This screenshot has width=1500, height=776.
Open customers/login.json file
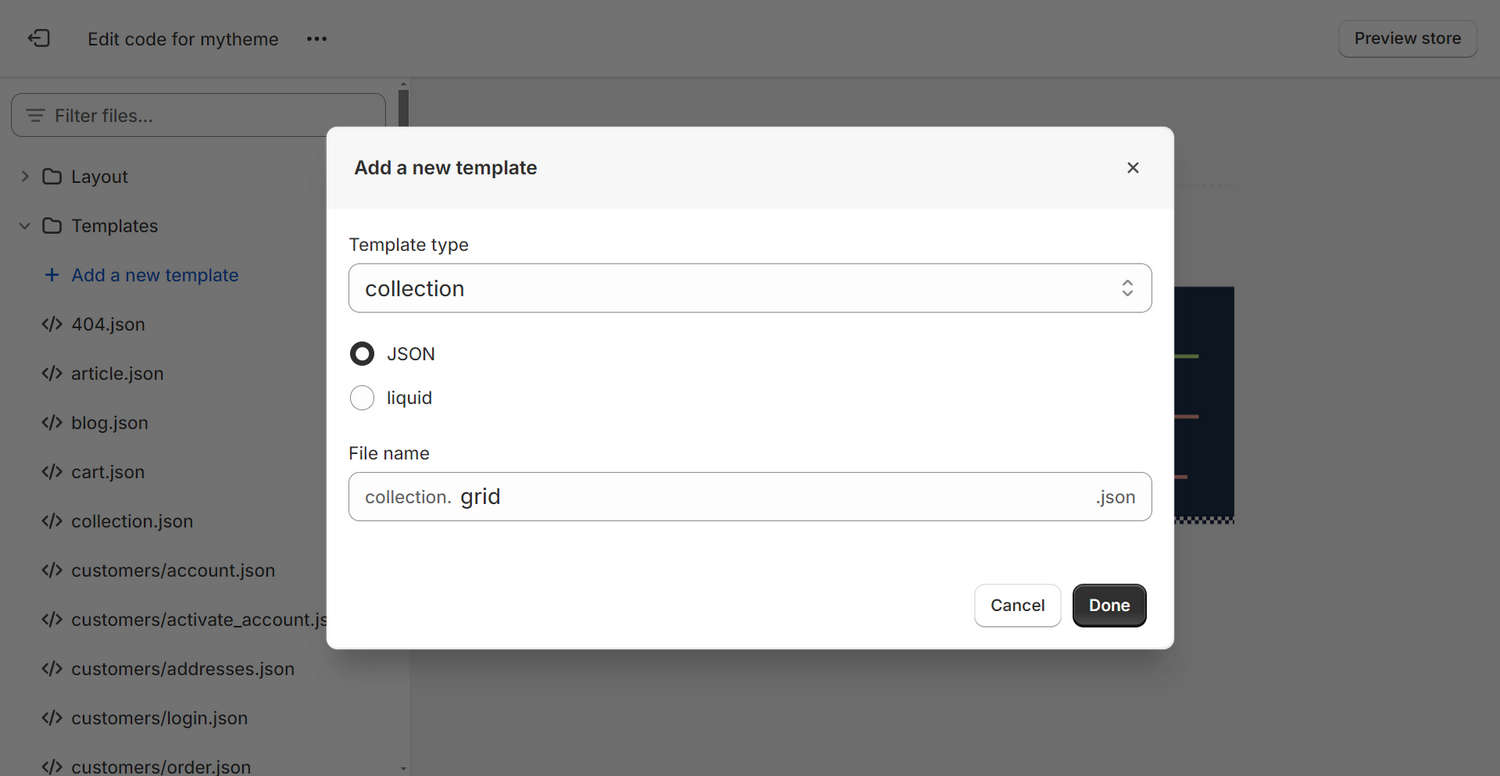pos(159,718)
